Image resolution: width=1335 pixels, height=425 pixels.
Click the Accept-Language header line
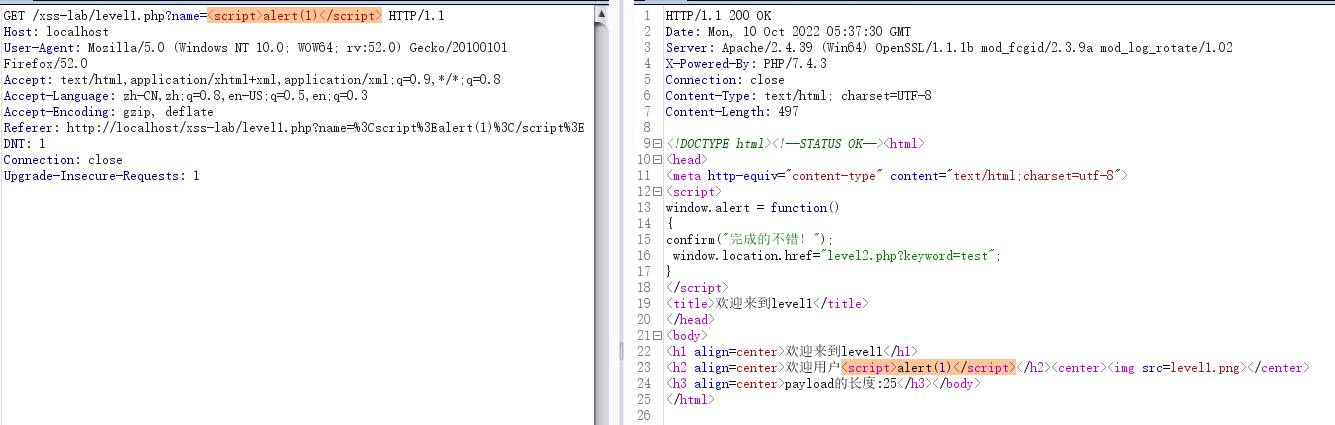point(186,96)
